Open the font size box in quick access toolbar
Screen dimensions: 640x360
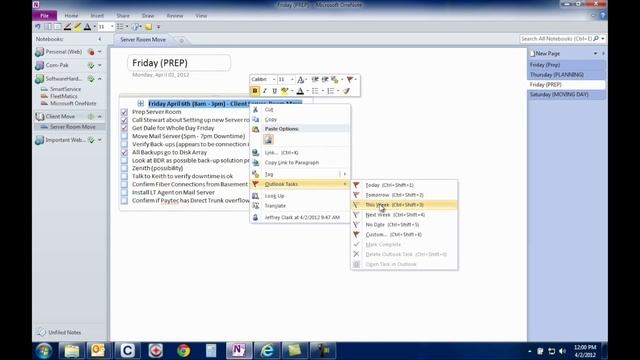point(105,27)
